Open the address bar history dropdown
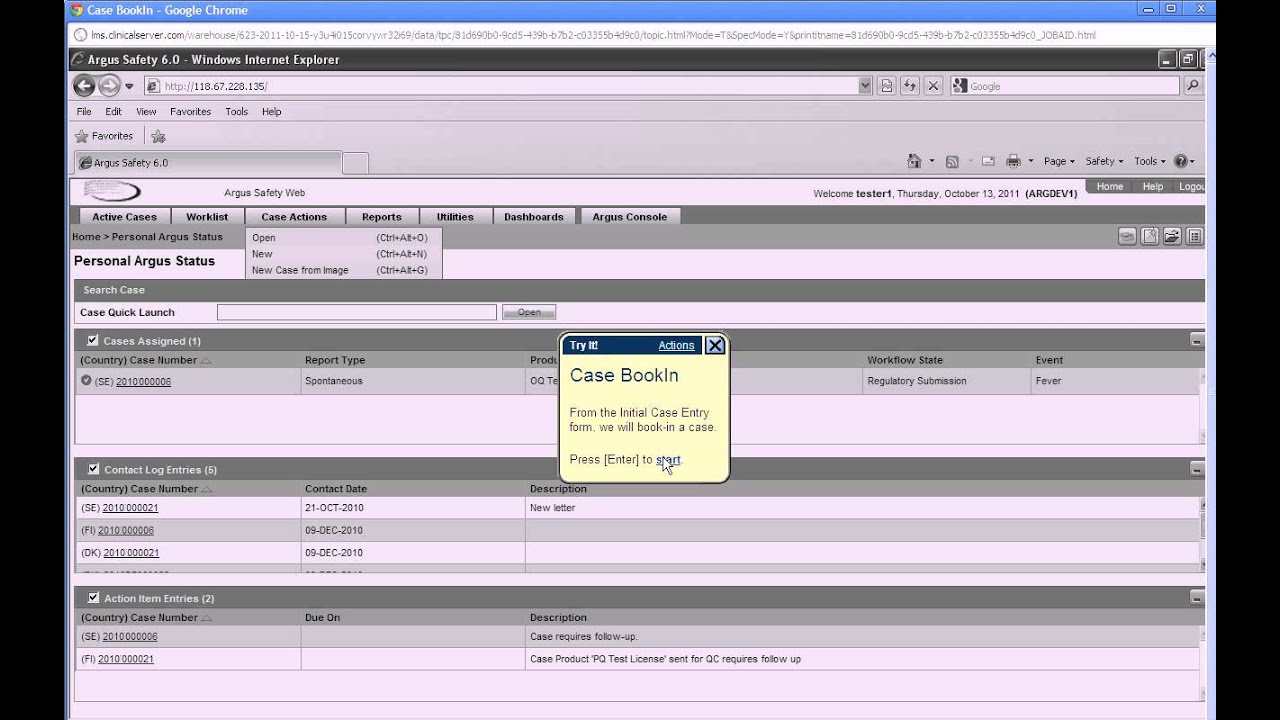The height and width of the screenshot is (720, 1280). pos(865,86)
